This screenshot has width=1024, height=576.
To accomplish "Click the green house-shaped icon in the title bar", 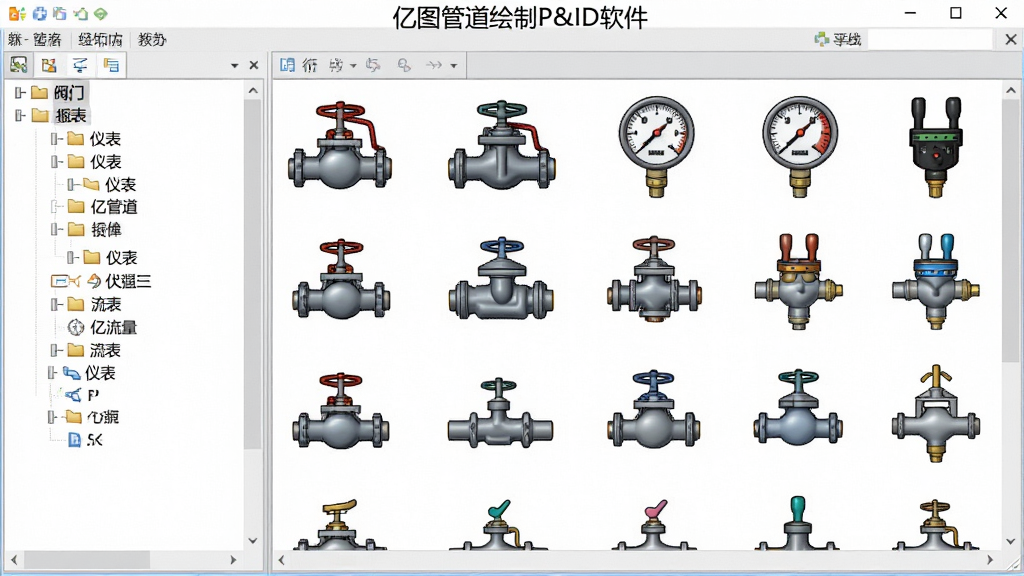I will 80,13.
